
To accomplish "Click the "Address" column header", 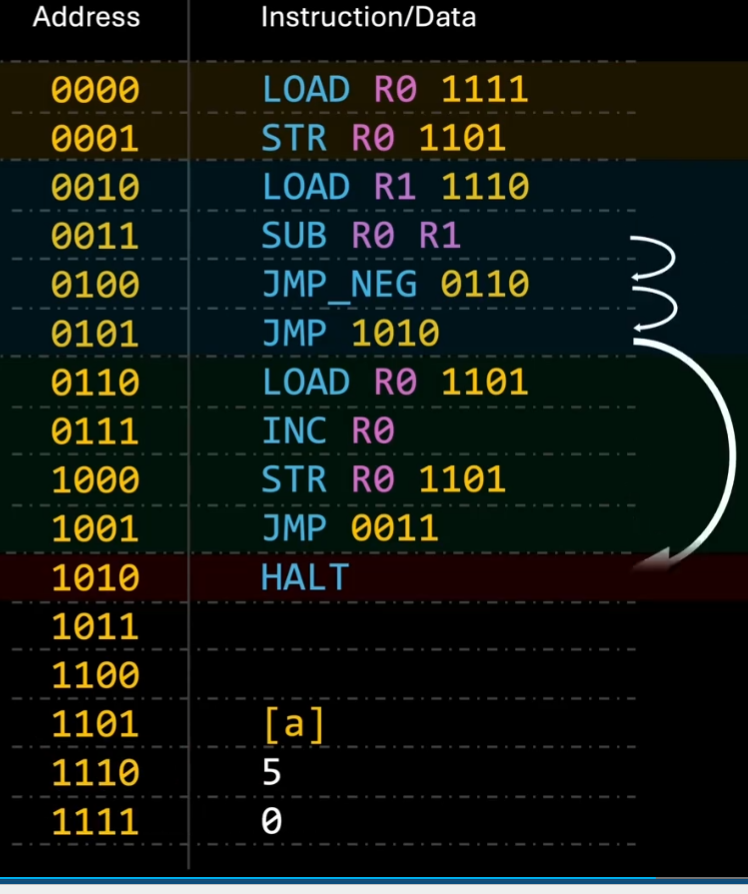I will (86, 17).
